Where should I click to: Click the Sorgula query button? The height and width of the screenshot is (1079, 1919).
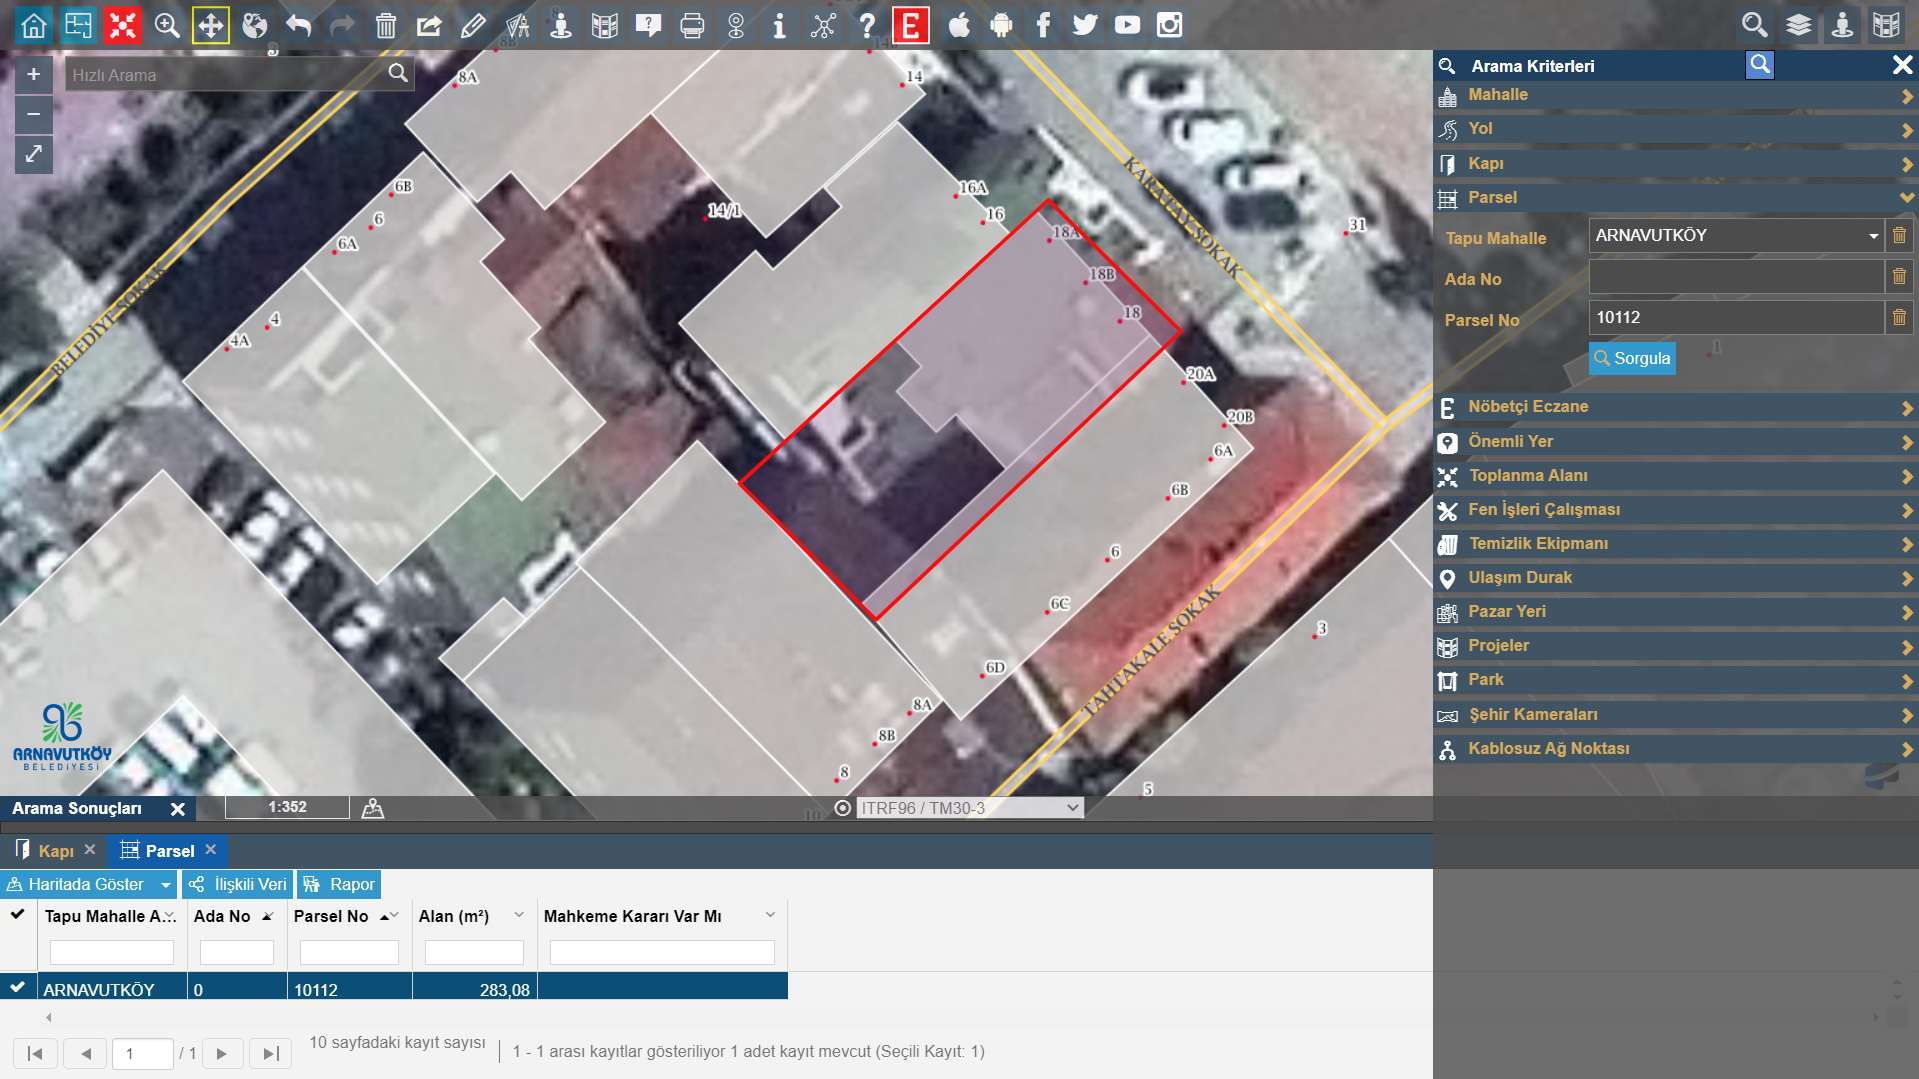[x=1632, y=359]
